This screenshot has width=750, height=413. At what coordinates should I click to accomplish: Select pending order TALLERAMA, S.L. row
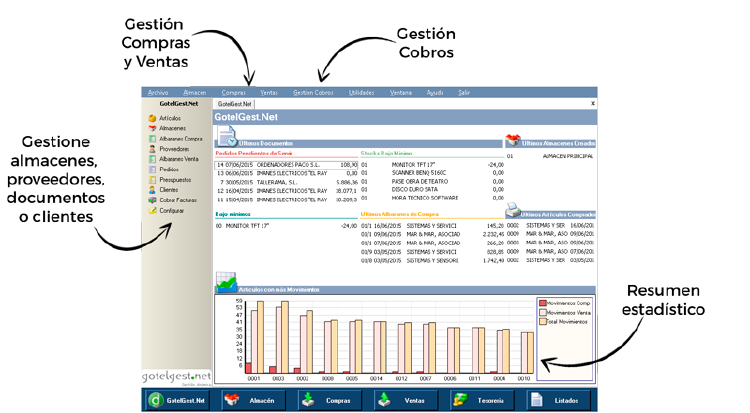(287, 182)
